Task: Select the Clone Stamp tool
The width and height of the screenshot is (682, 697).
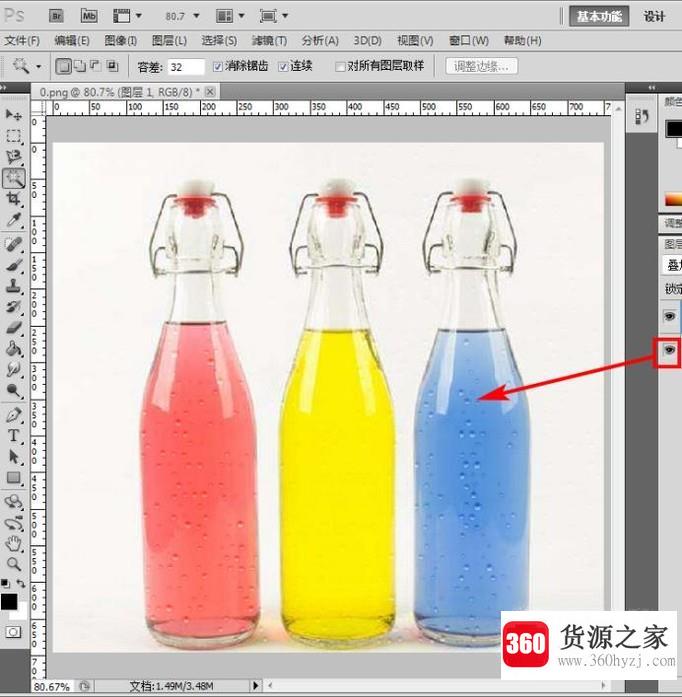Action: [x=14, y=285]
